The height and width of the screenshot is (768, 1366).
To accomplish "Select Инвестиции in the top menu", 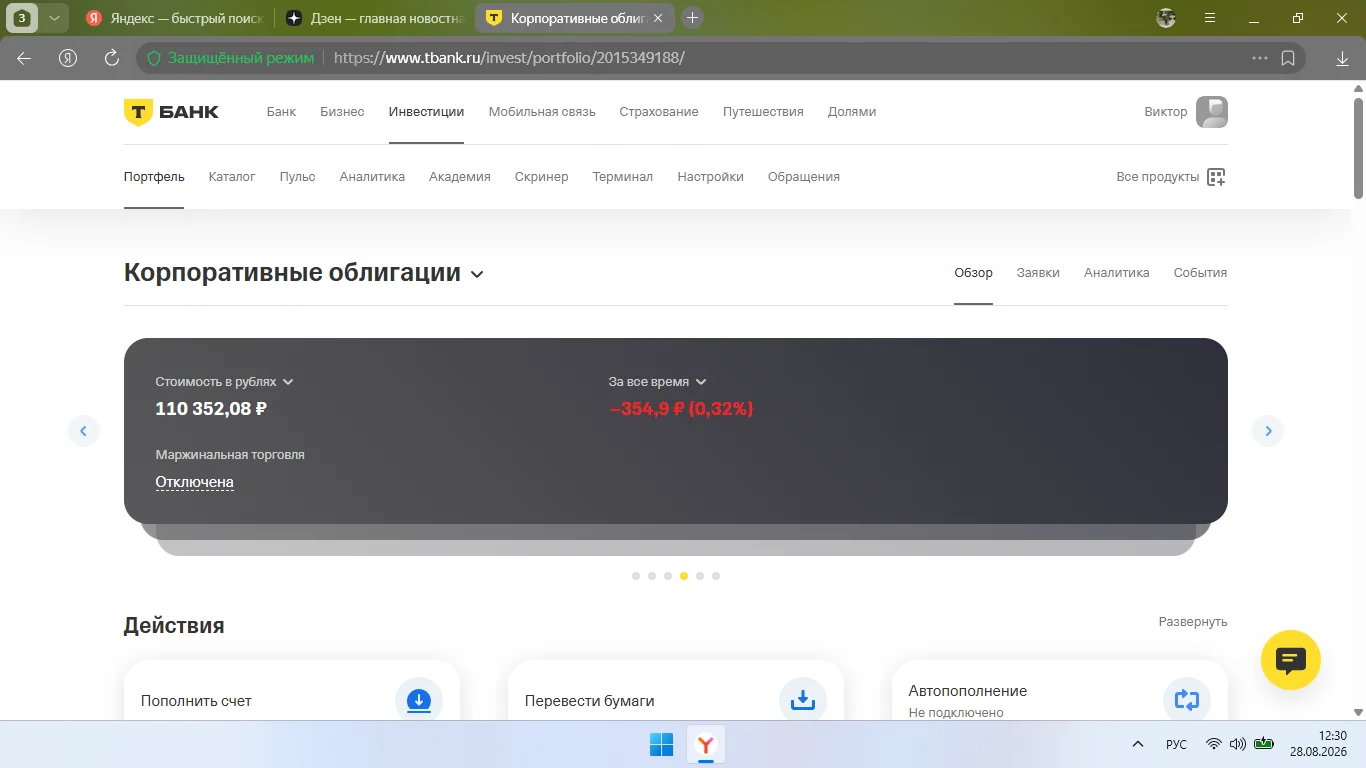I will (x=426, y=112).
